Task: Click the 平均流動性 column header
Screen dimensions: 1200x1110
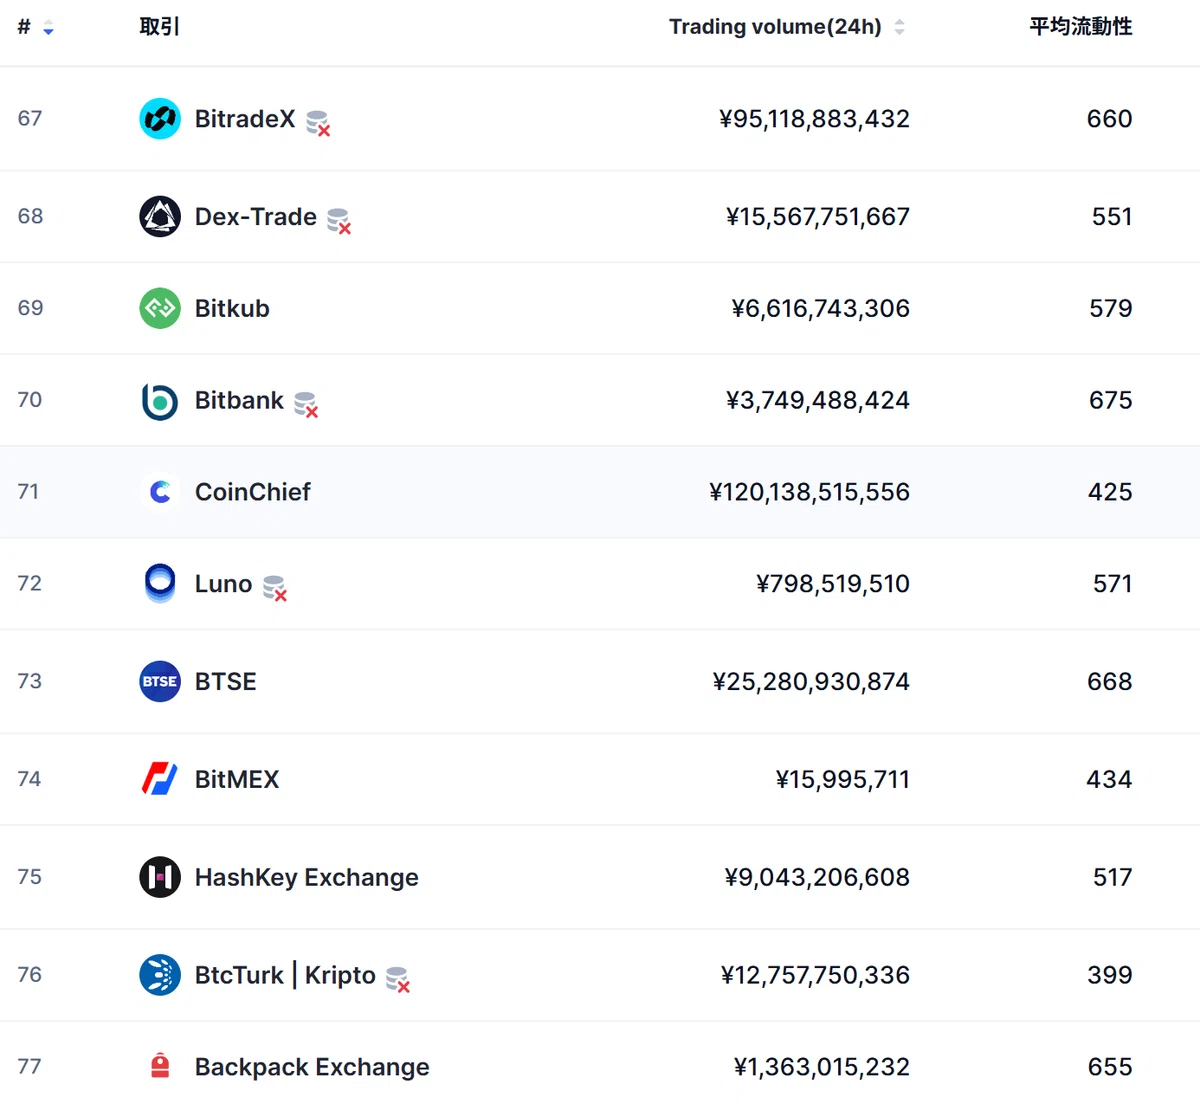Action: pyautogui.click(x=1081, y=27)
